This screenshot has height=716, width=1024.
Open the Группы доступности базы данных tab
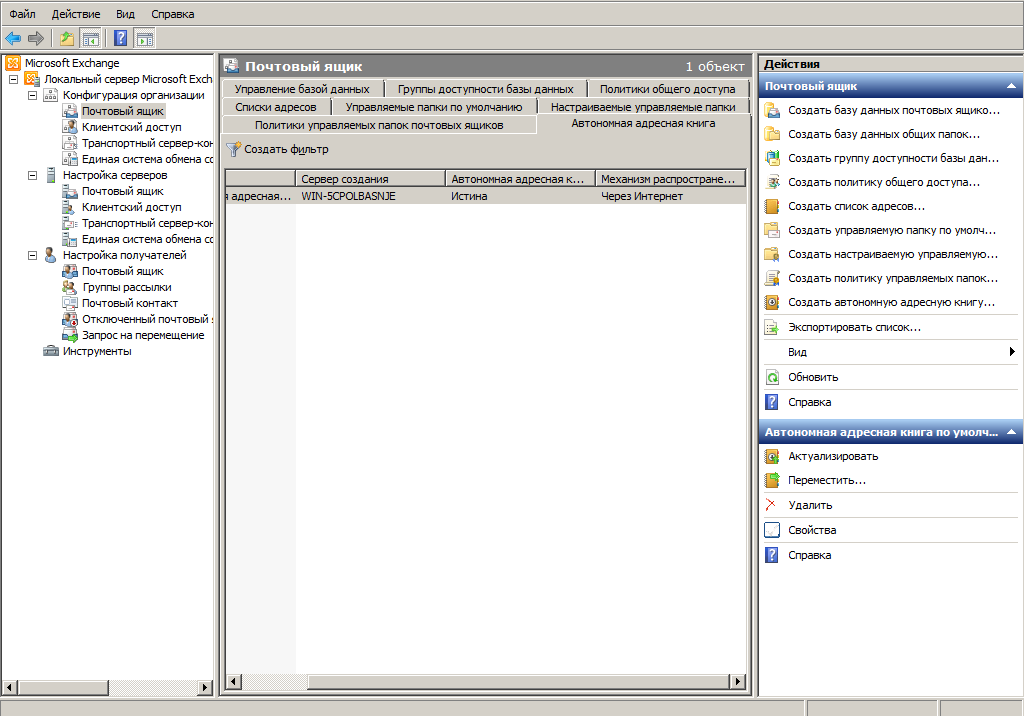485,89
